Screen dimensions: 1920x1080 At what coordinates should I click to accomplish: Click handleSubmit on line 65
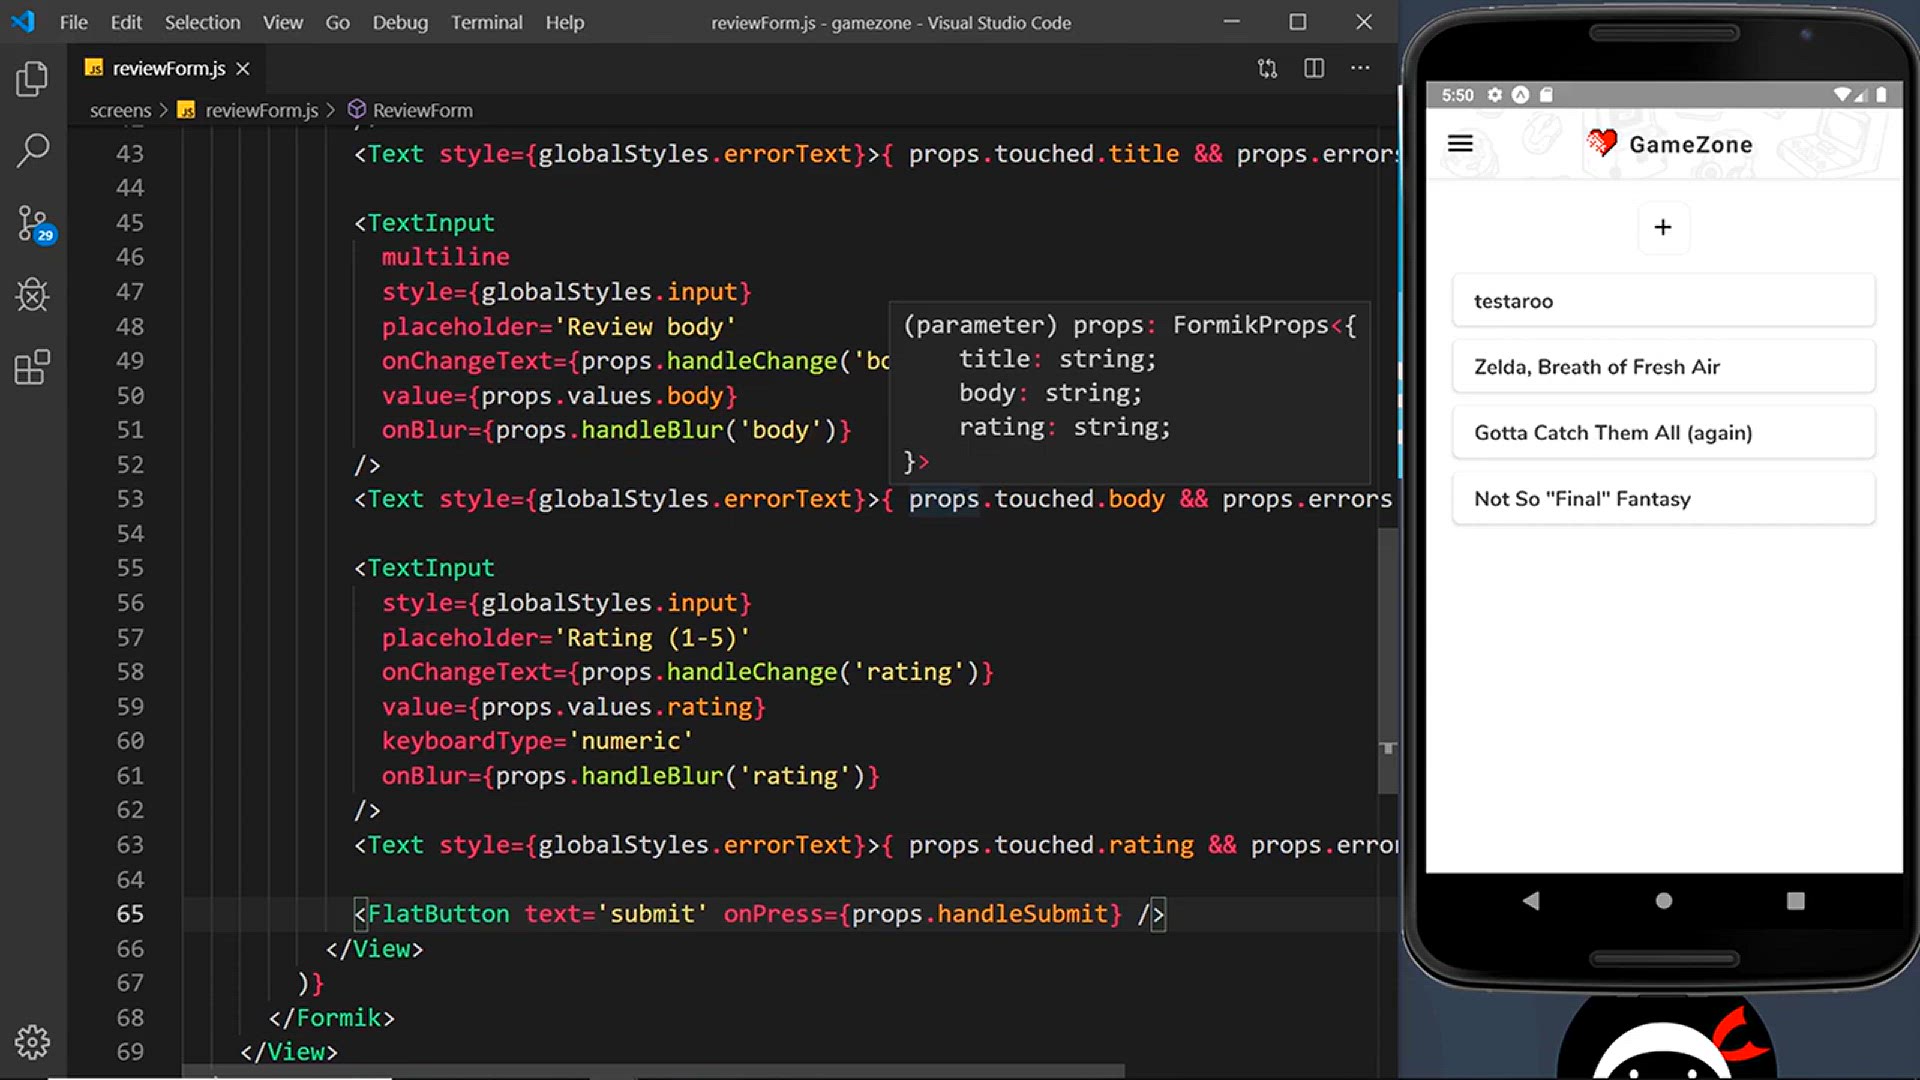pos(1022,914)
